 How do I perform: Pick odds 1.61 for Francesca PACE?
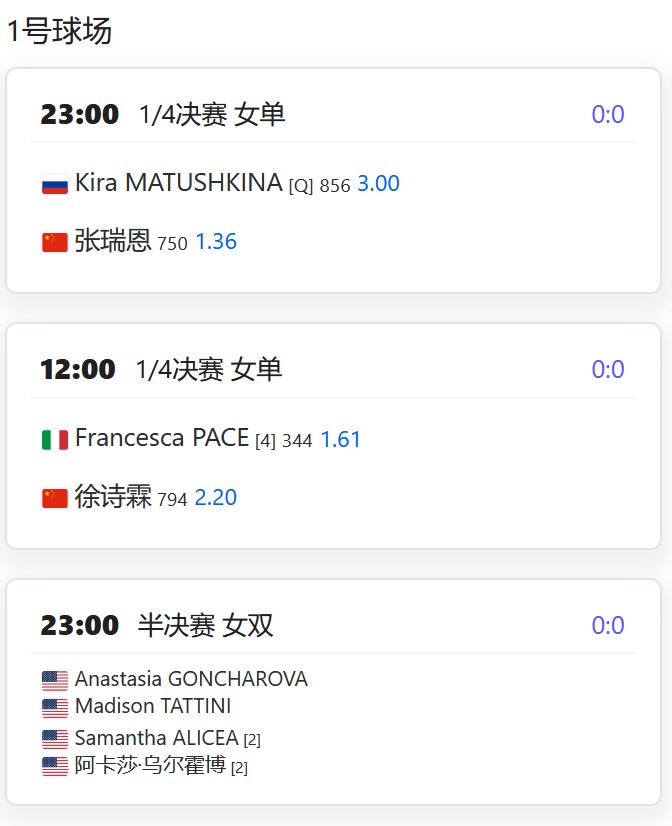click(x=341, y=440)
